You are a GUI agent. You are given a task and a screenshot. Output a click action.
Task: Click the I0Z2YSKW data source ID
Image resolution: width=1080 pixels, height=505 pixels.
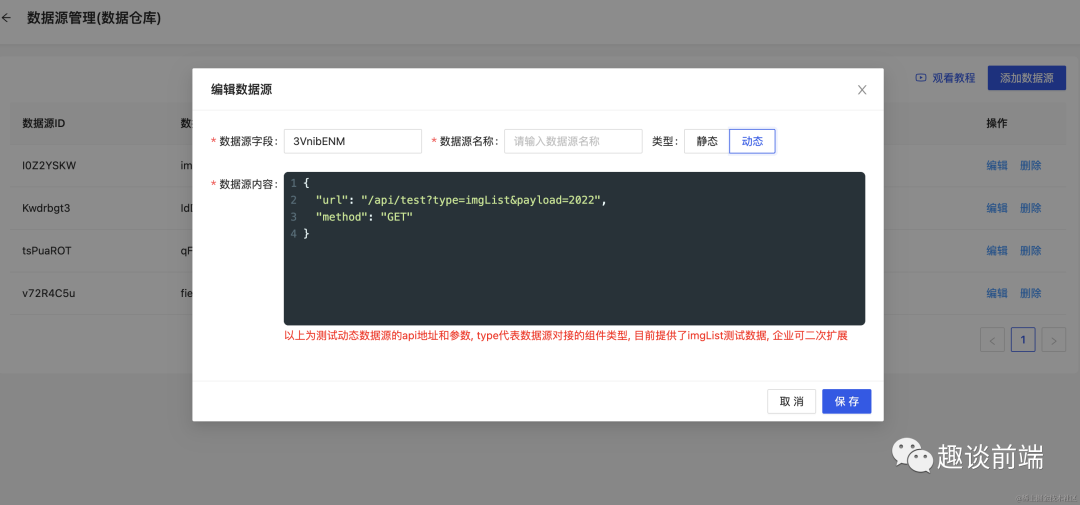[49, 165]
